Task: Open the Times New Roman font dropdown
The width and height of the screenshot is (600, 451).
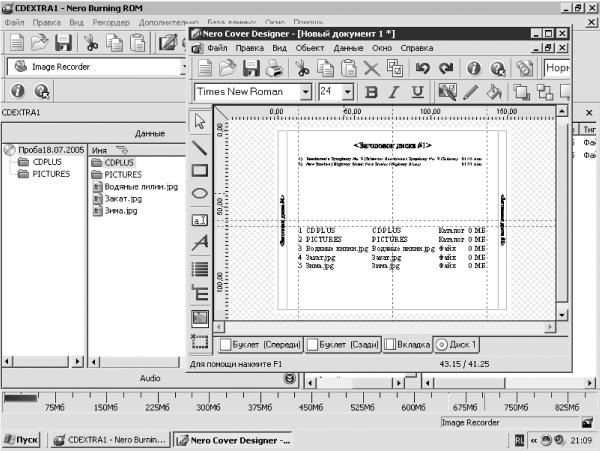Action: click(305, 92)
